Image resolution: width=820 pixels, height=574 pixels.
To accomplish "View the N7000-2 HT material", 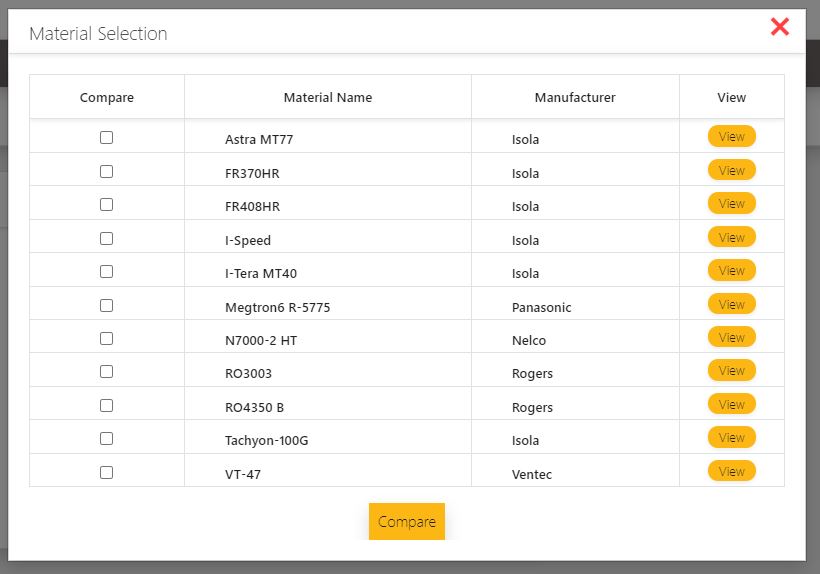I will click(731, 337).
